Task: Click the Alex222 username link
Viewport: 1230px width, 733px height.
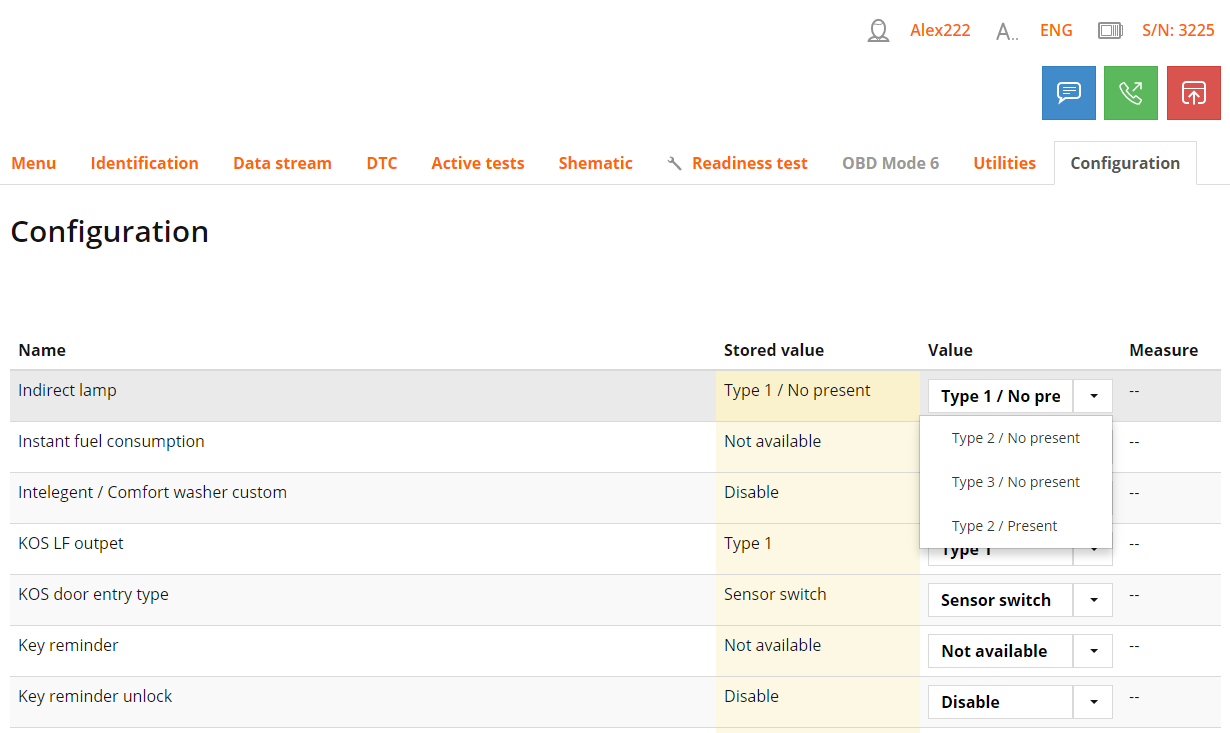Action: coord(940,30)
